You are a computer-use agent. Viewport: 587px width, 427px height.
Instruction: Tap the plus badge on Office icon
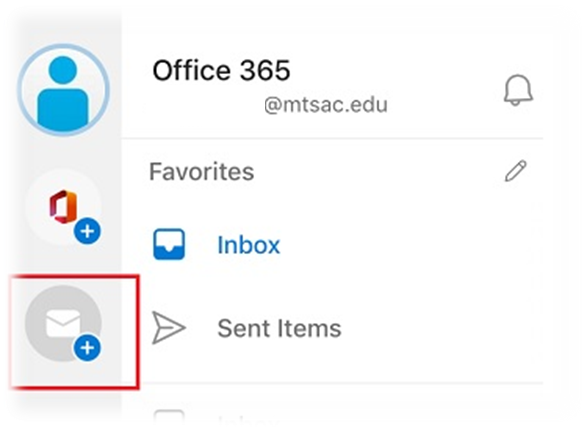pos(87,231)
